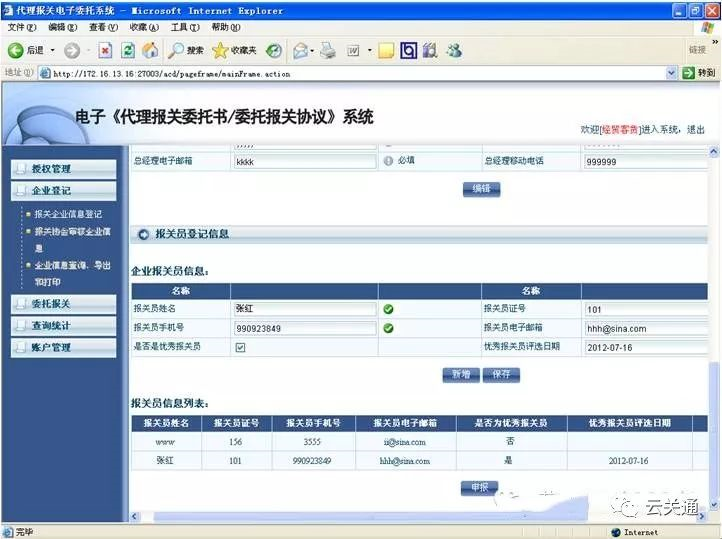Viewport: 722px width, 539px height.
Task: Open the History toolbar icon
Action: pyautogui.click(x=274, y=50)
